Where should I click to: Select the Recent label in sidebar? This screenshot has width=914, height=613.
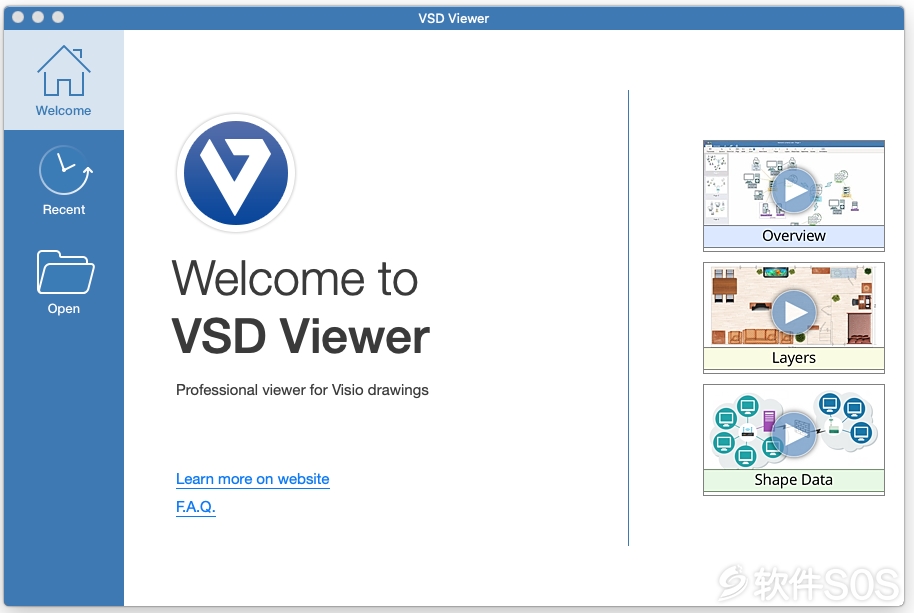tap(64, 210)
